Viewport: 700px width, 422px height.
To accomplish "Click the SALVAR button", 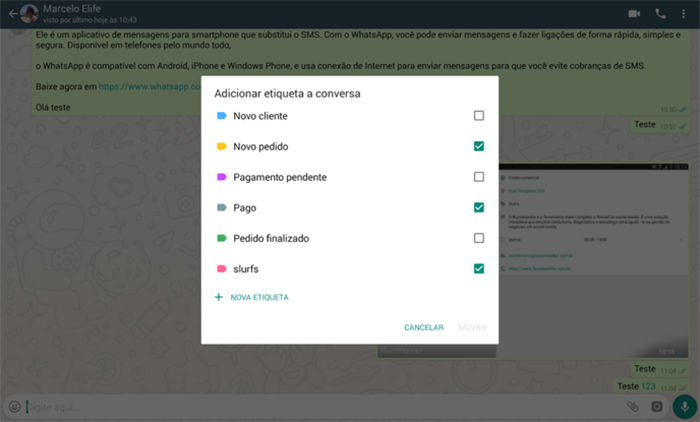I will pyautogui.click(x=471, y=327).
